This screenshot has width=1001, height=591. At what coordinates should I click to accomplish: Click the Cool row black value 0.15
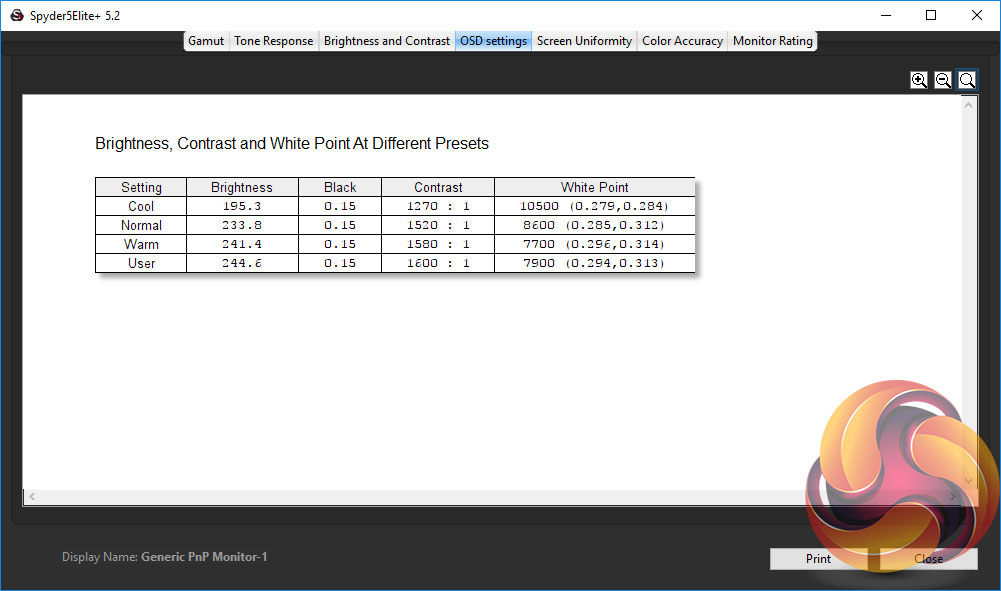(x=340, y=206)
